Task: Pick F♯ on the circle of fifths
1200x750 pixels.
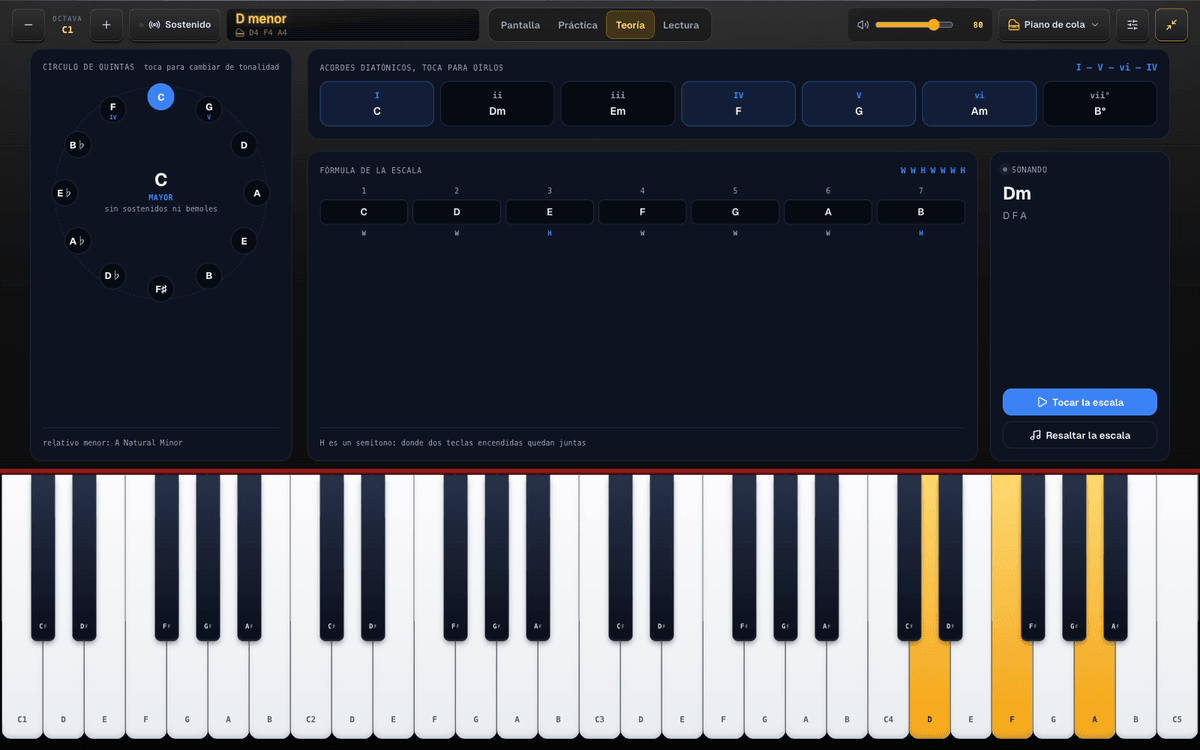Action: click(161, 289)
